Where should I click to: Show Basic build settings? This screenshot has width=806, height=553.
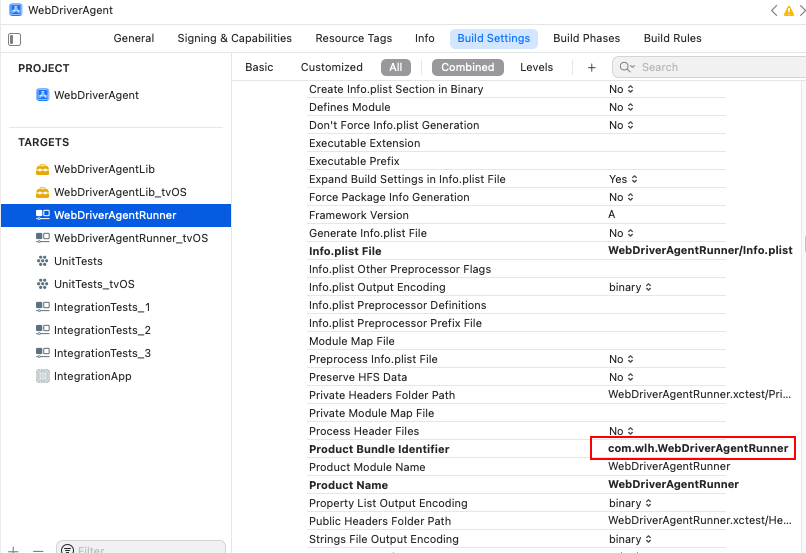click(259, 67)
